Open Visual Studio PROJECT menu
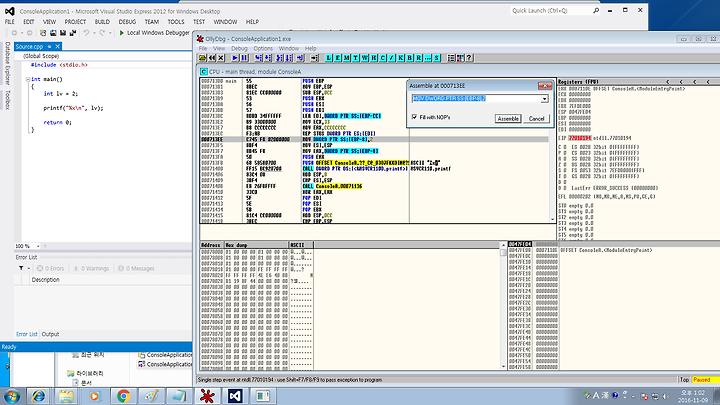Image resolution: width=720 pixels, height=405 pixels. 75,22
